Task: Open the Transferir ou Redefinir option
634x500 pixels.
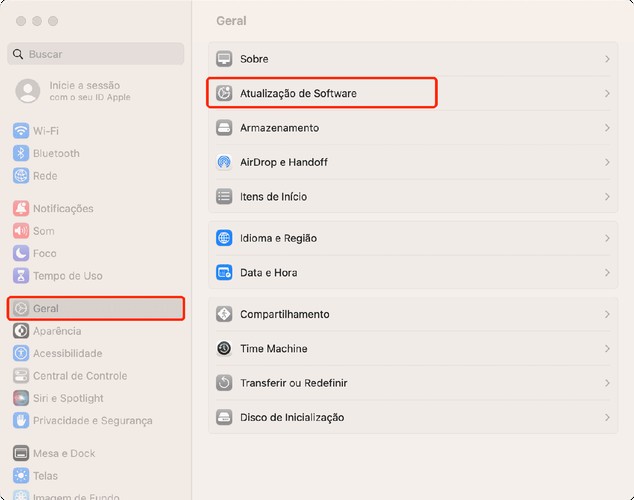Action: pyautogui.click(x=413, y=383)
